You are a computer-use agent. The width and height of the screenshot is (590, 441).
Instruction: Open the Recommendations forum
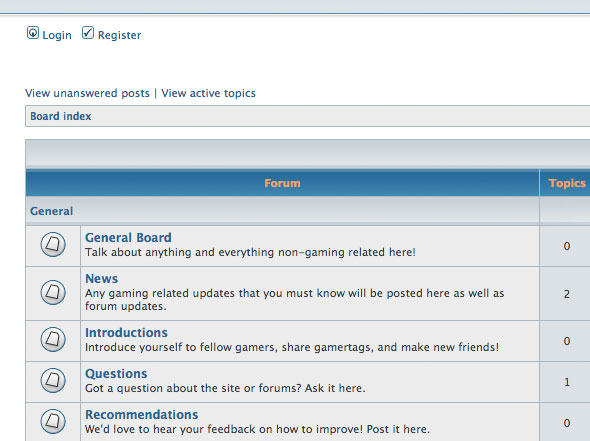pyautogui.click(x=141, y=415)
